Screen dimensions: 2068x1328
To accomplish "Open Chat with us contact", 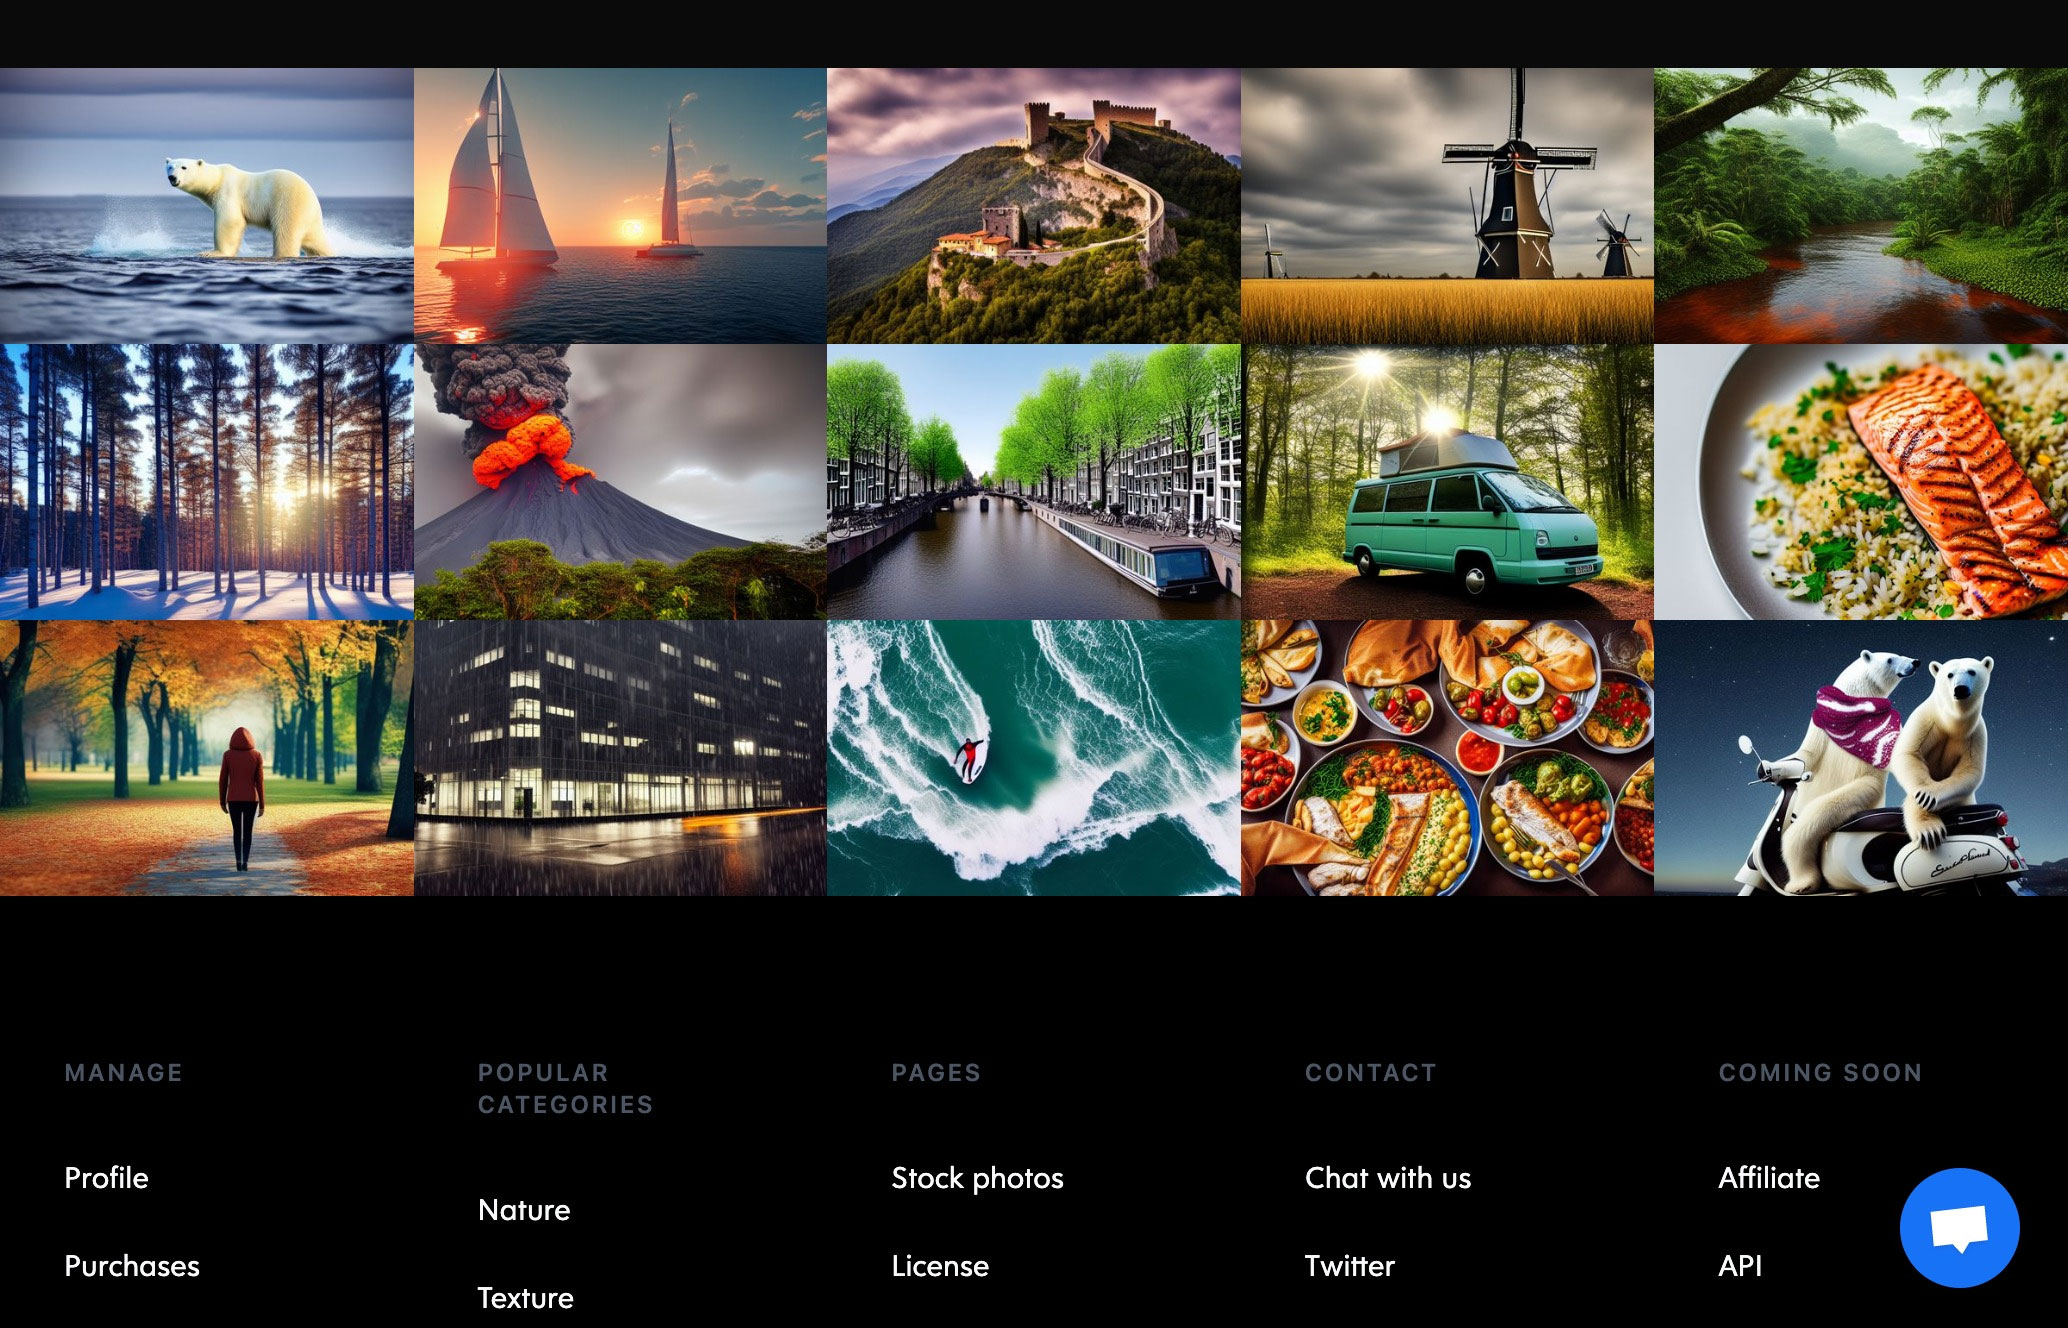I will pyautogui.click(x=1388, y=1177).
